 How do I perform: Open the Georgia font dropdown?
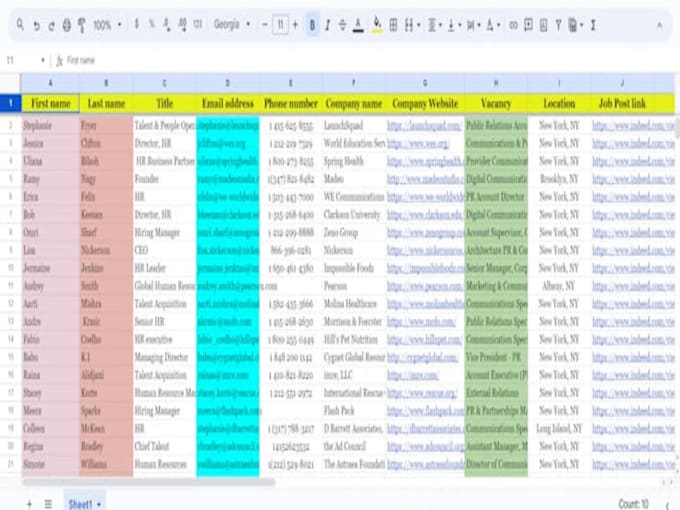[x=232, y=24]
